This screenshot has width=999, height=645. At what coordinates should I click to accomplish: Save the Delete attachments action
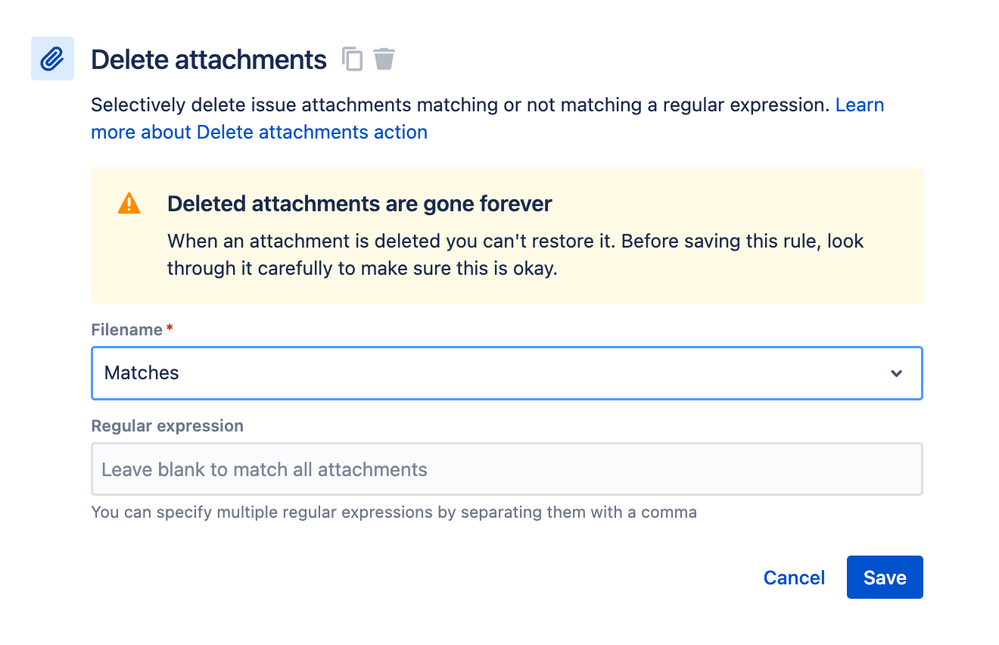click(884, 577)
